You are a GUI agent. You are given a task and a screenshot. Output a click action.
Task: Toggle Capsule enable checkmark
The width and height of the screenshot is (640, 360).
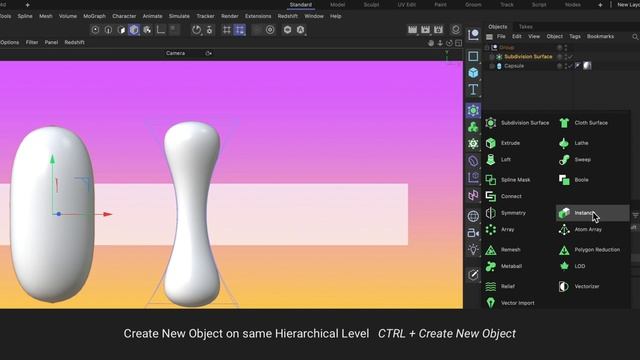click(x=571, y=66)
